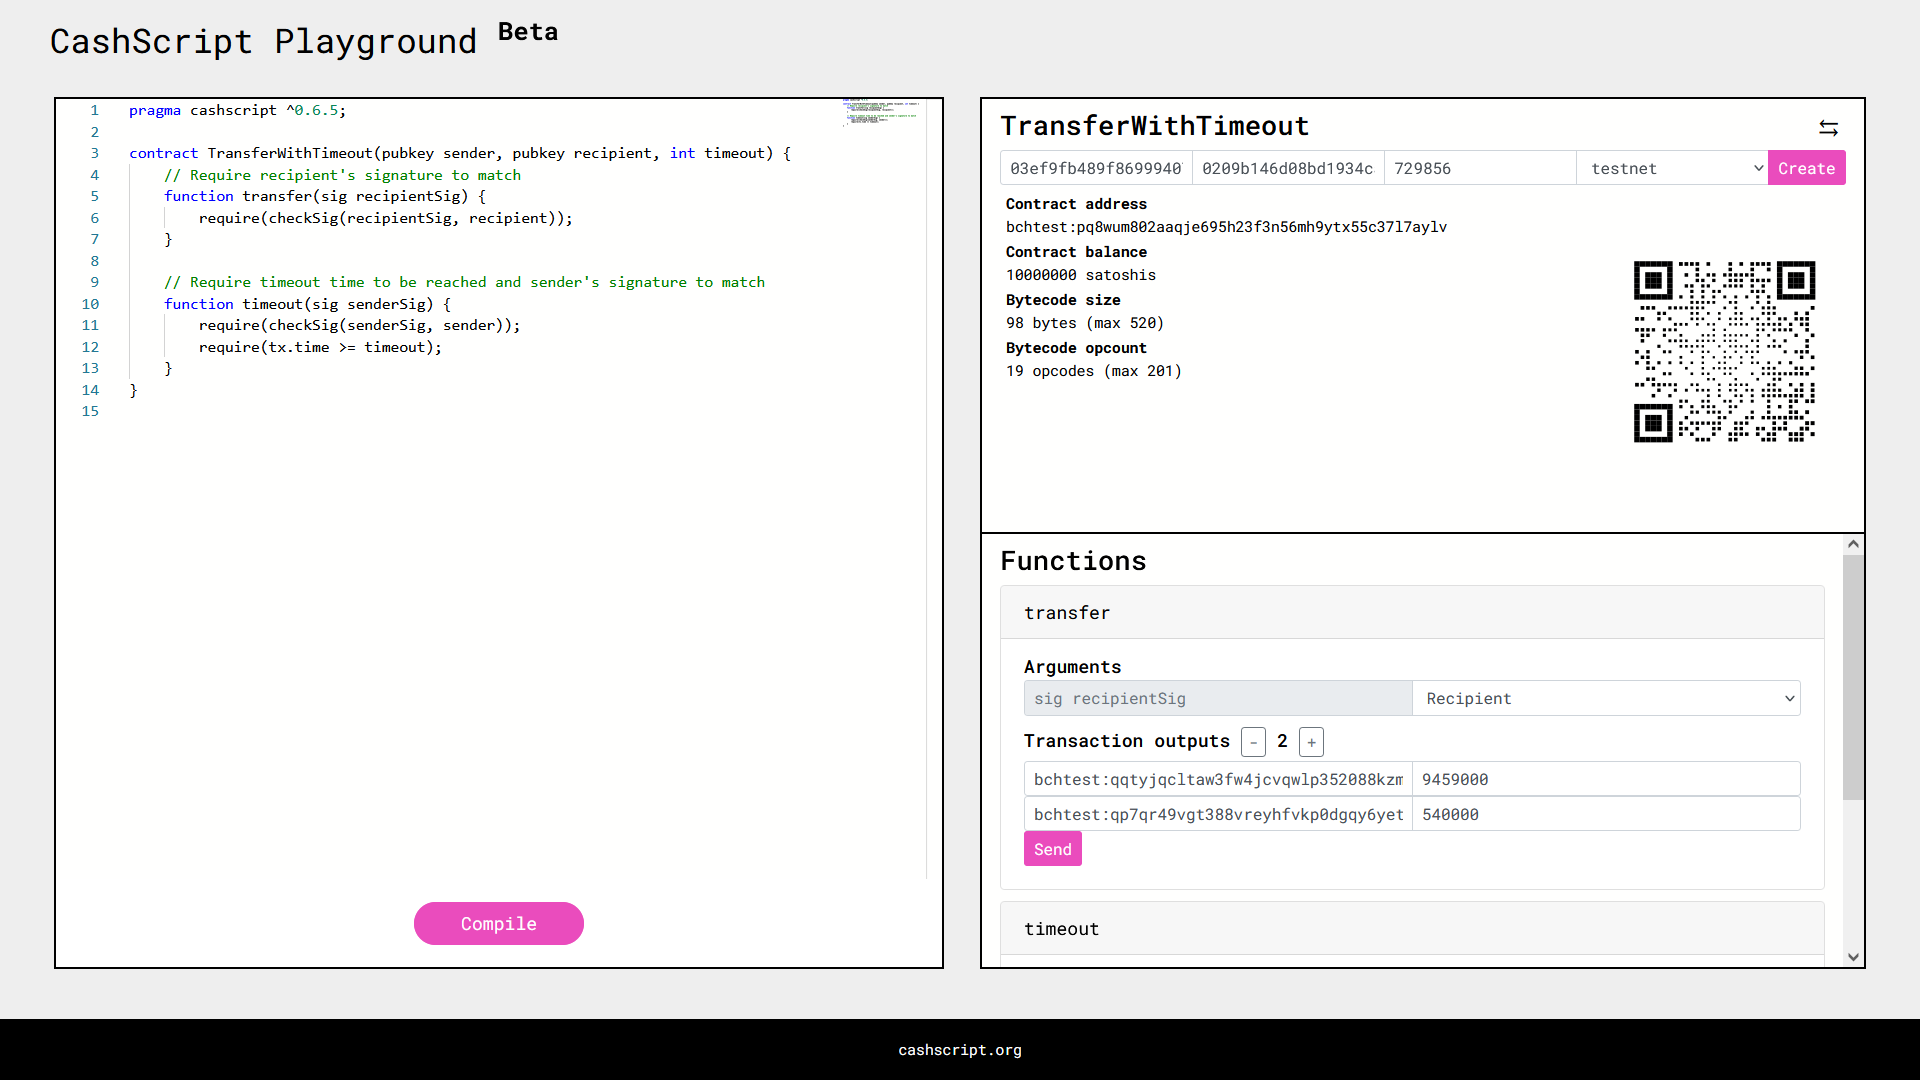This screenshot has height=1080, width=1920.
Task: Click the second output address field
Action: [1218, 814]
